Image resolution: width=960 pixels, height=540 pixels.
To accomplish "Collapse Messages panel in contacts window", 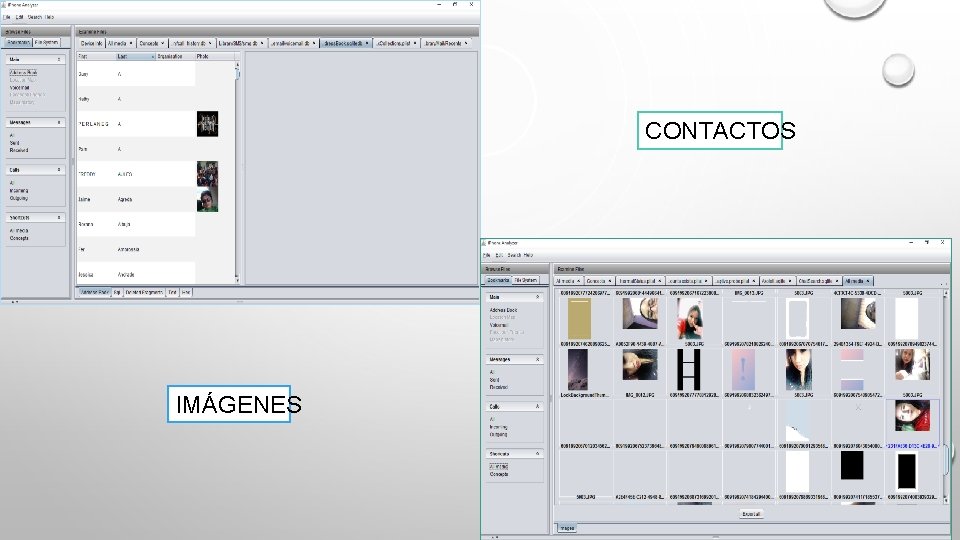I will 59,122.
